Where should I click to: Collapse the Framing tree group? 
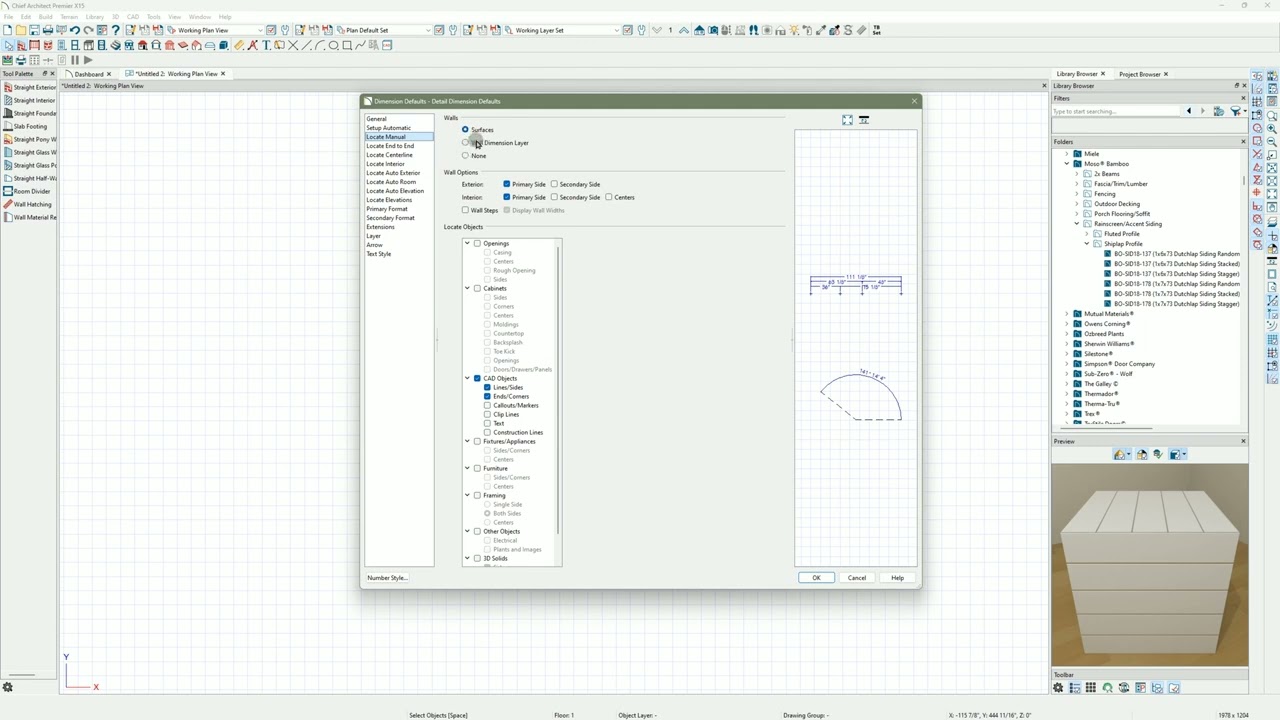coord(467,495)
